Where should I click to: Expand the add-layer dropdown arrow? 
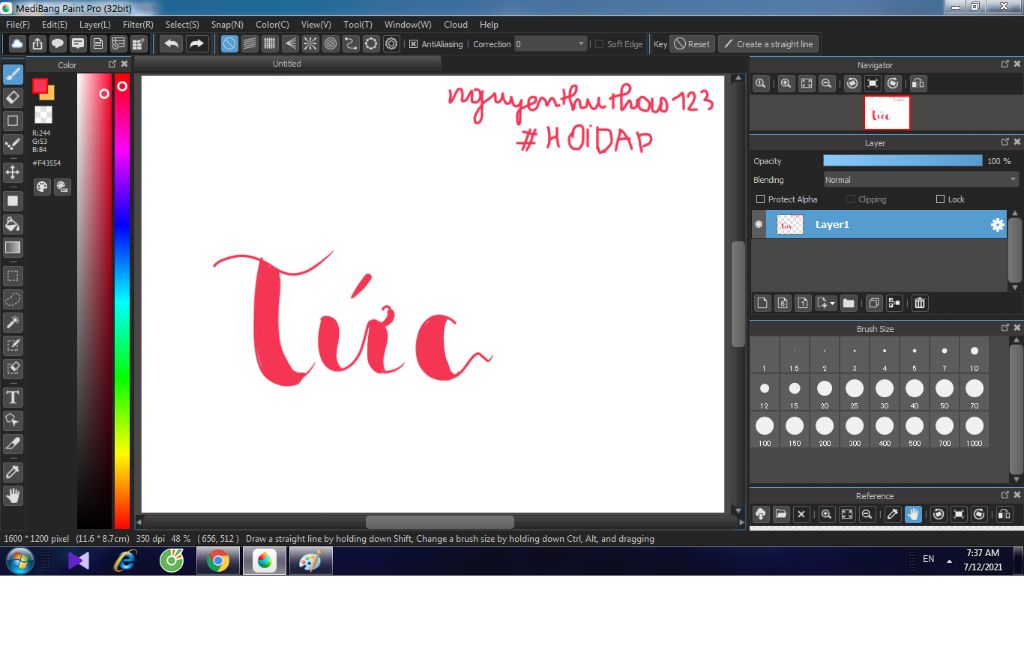click(833, 303)
